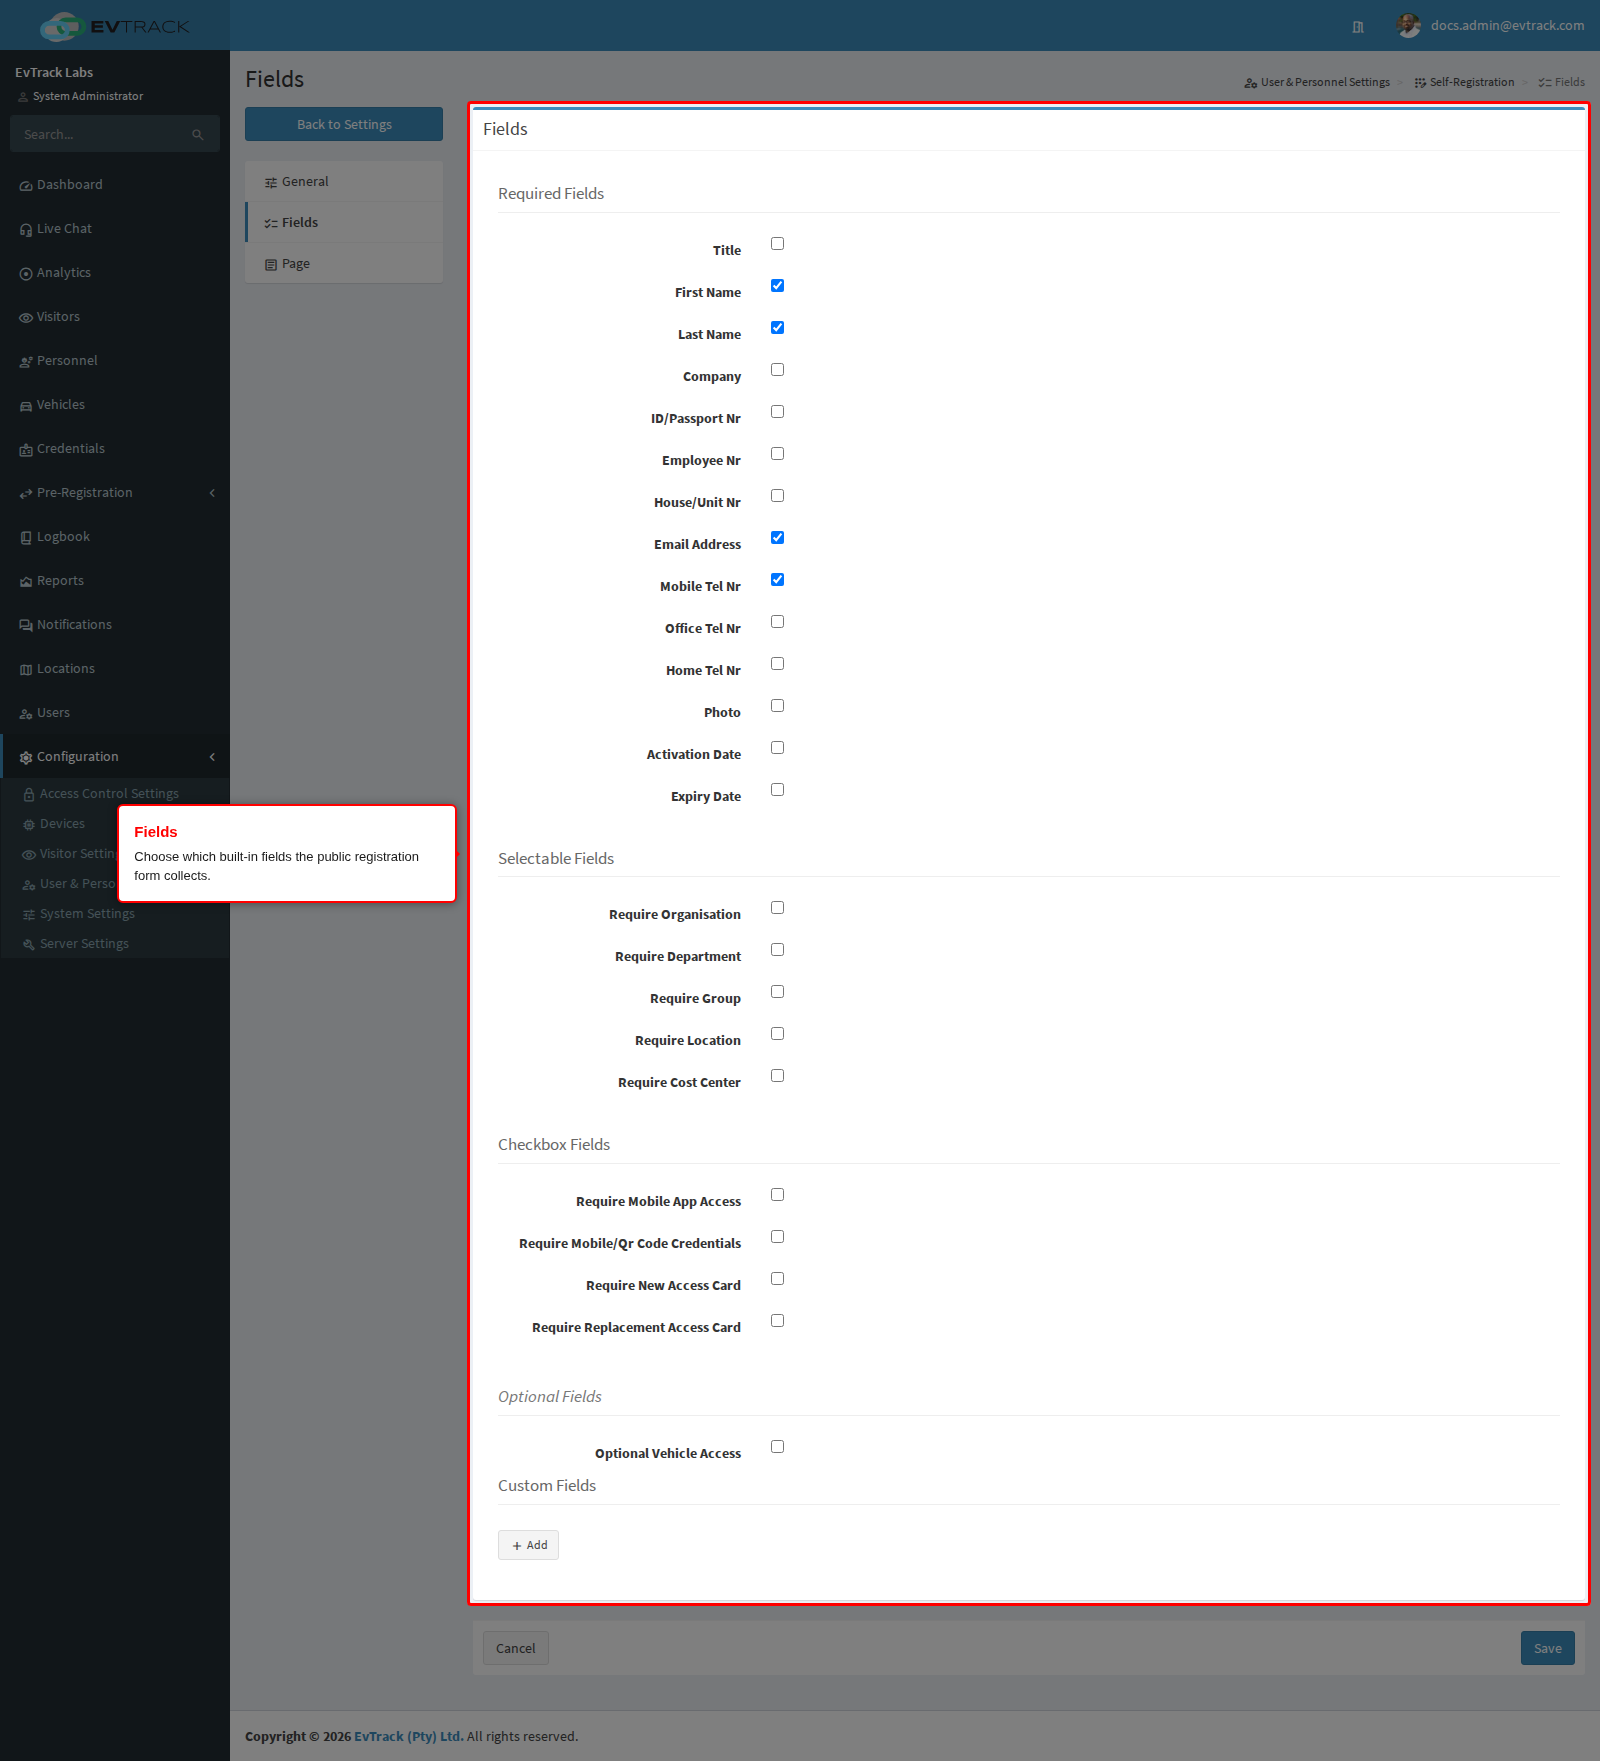Viewport: 1600px width, 1761px height.
Task: Click the search magnifier icon
Action: 198,135
